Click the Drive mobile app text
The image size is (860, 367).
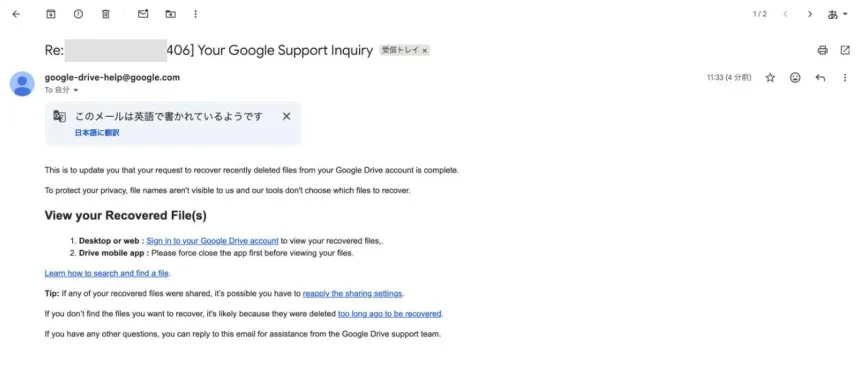[111, 253]
